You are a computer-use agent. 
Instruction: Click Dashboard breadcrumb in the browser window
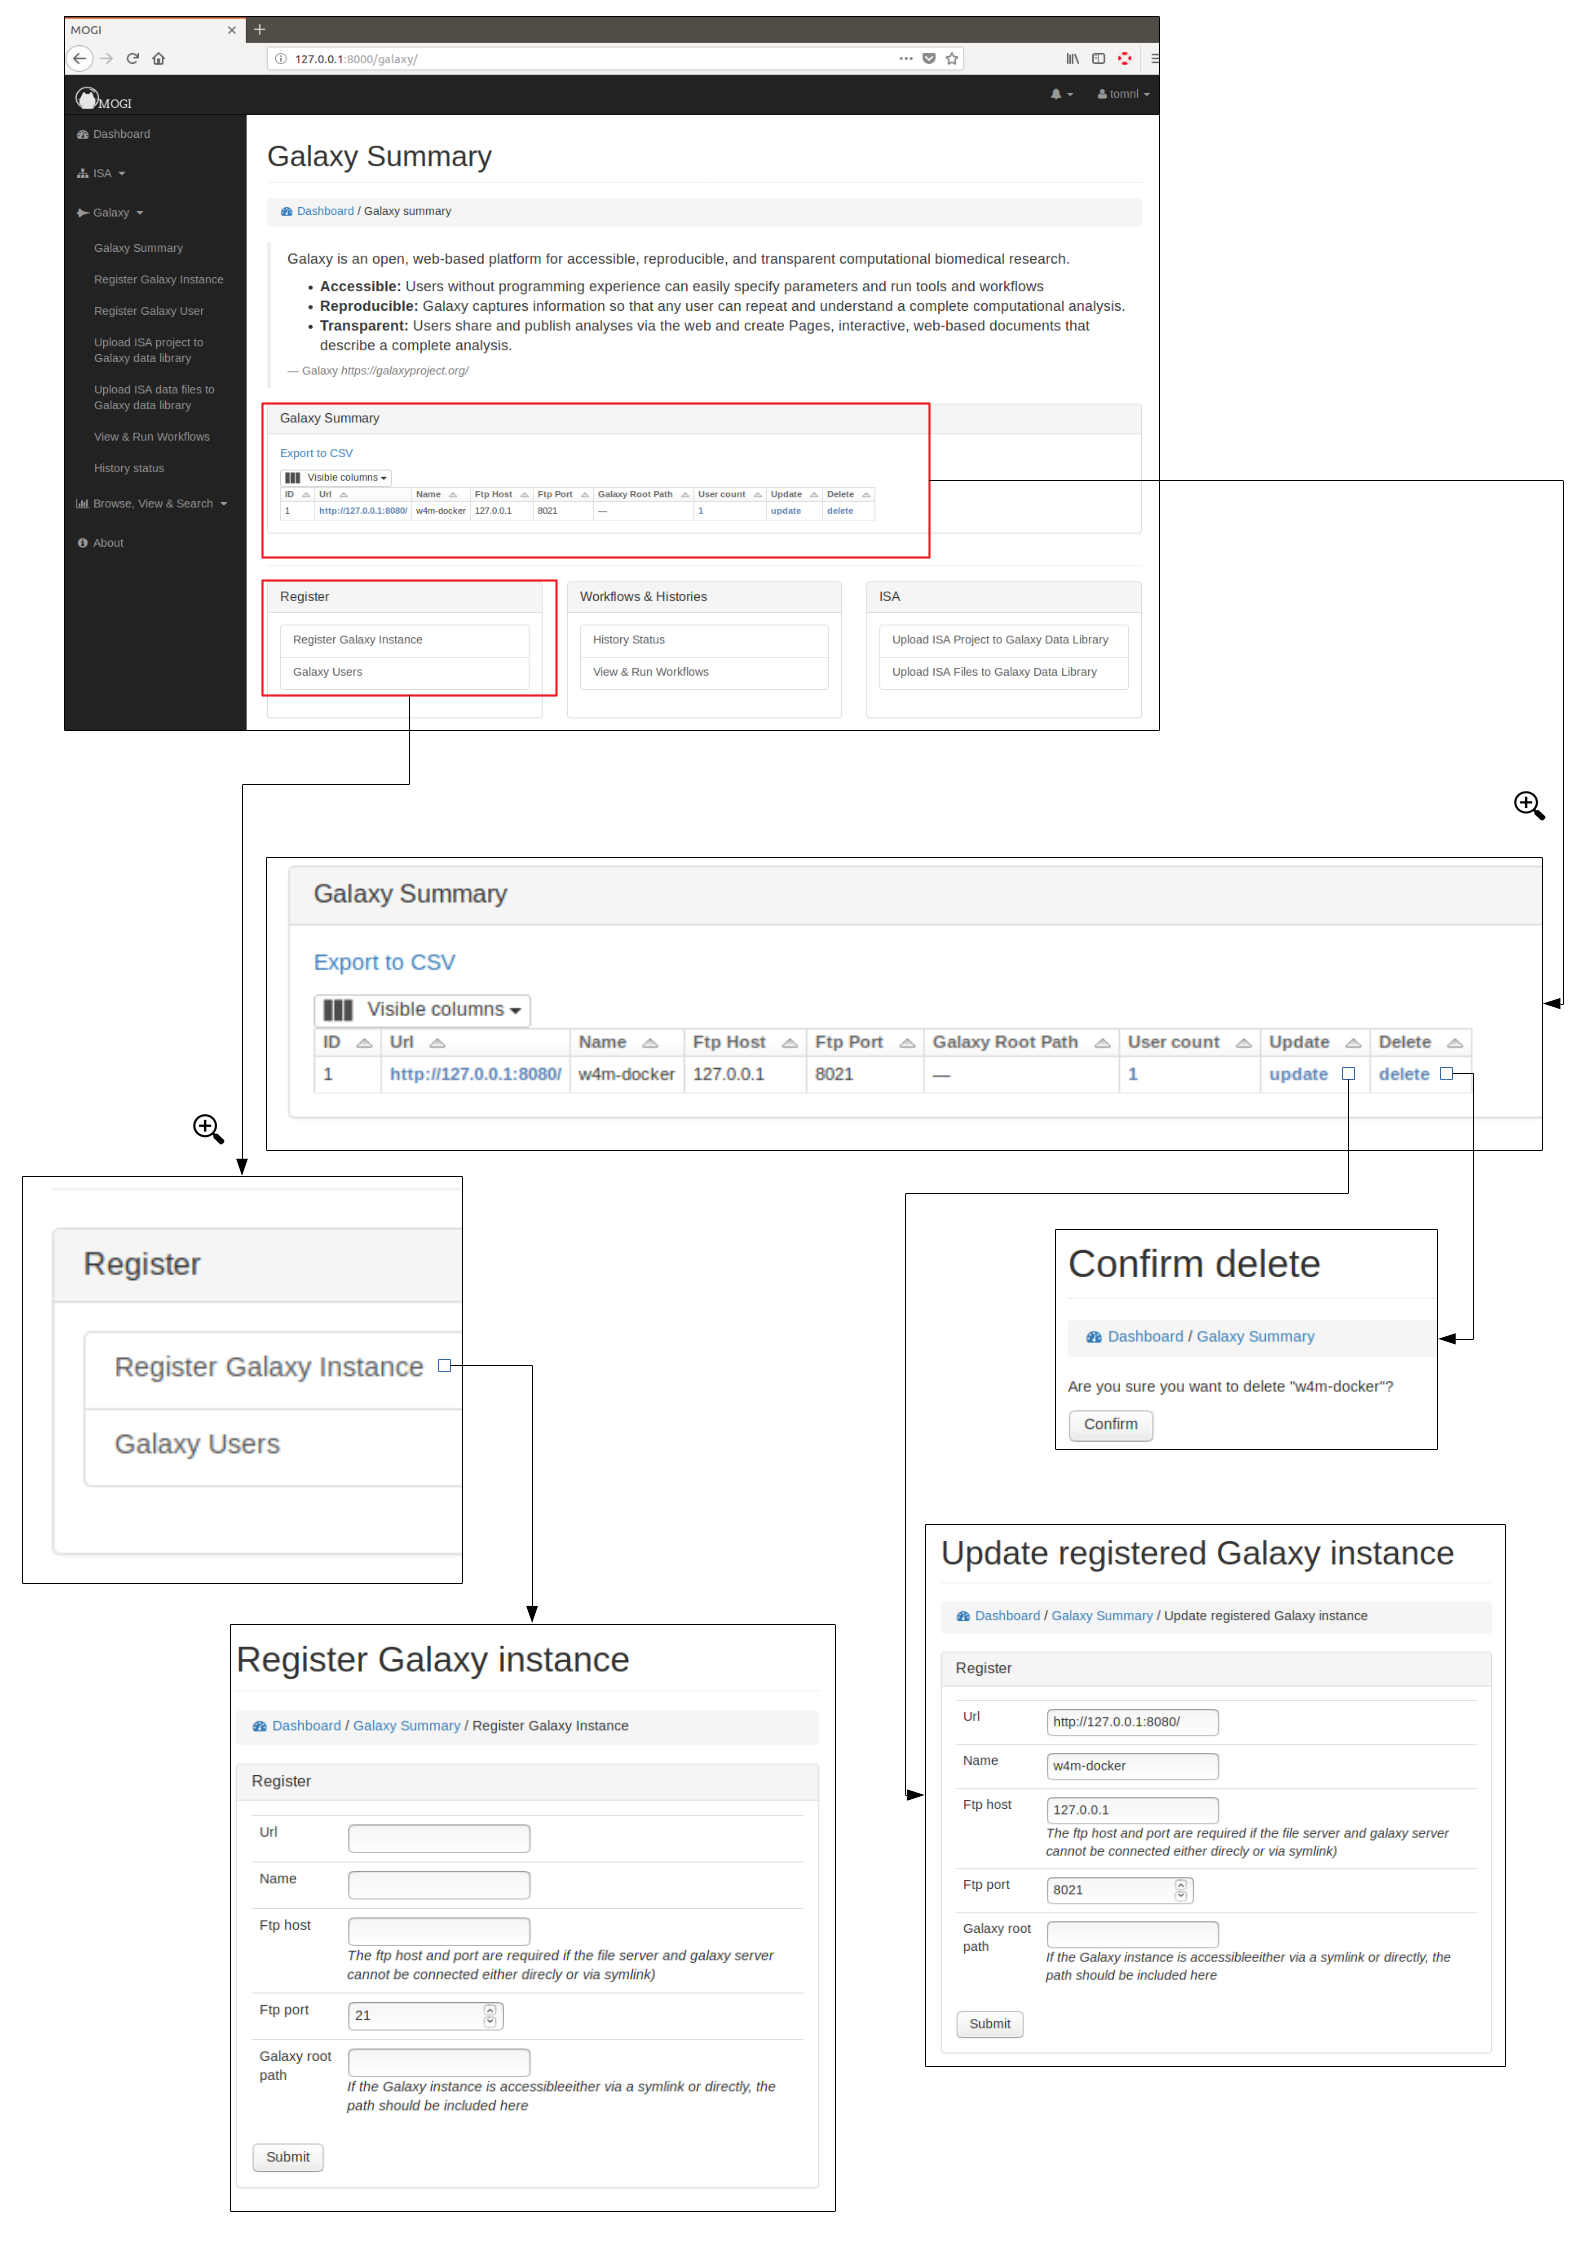325,211
